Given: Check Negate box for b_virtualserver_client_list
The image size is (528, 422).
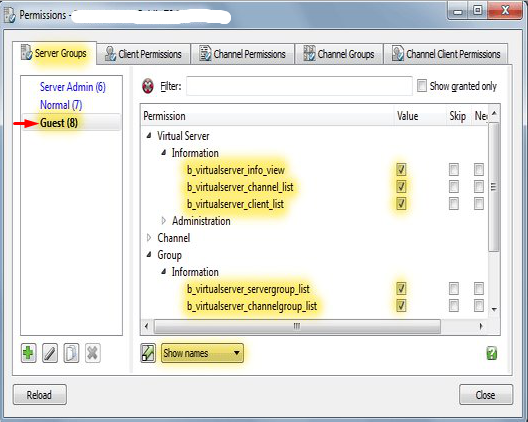Looking at the screenshot, I should [479, 203].
